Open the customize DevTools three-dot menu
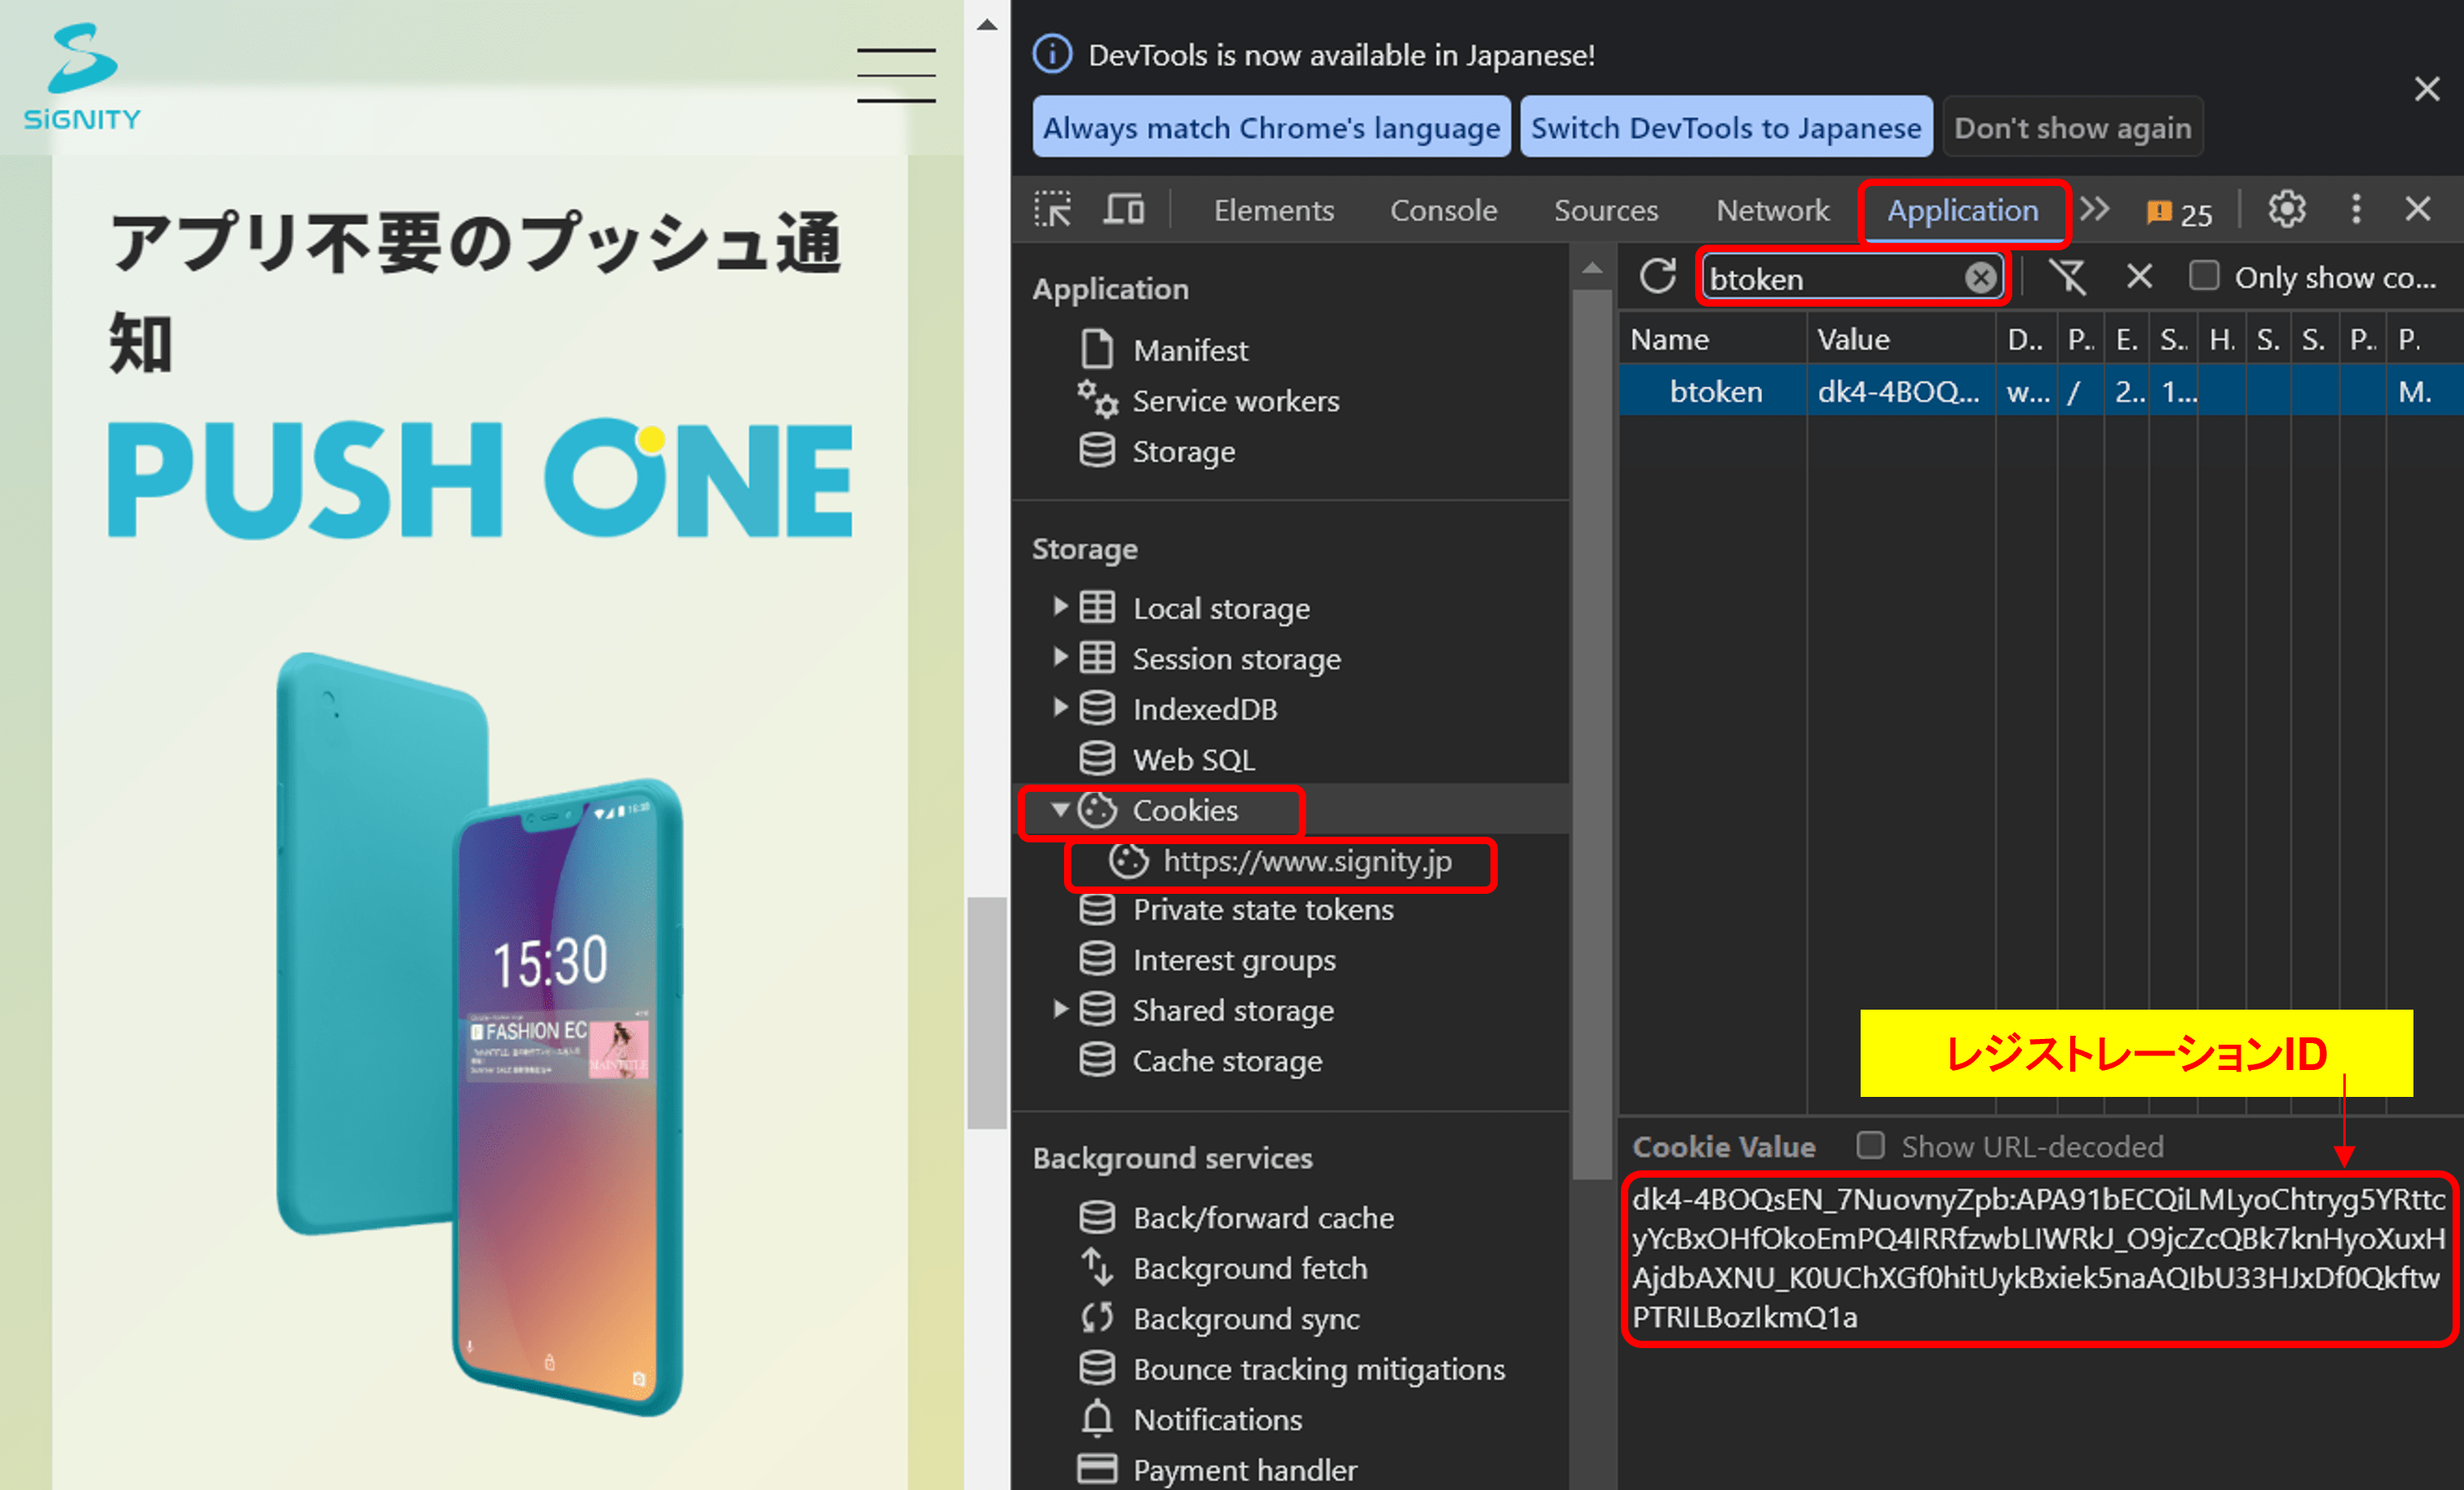 [2357, 209]
